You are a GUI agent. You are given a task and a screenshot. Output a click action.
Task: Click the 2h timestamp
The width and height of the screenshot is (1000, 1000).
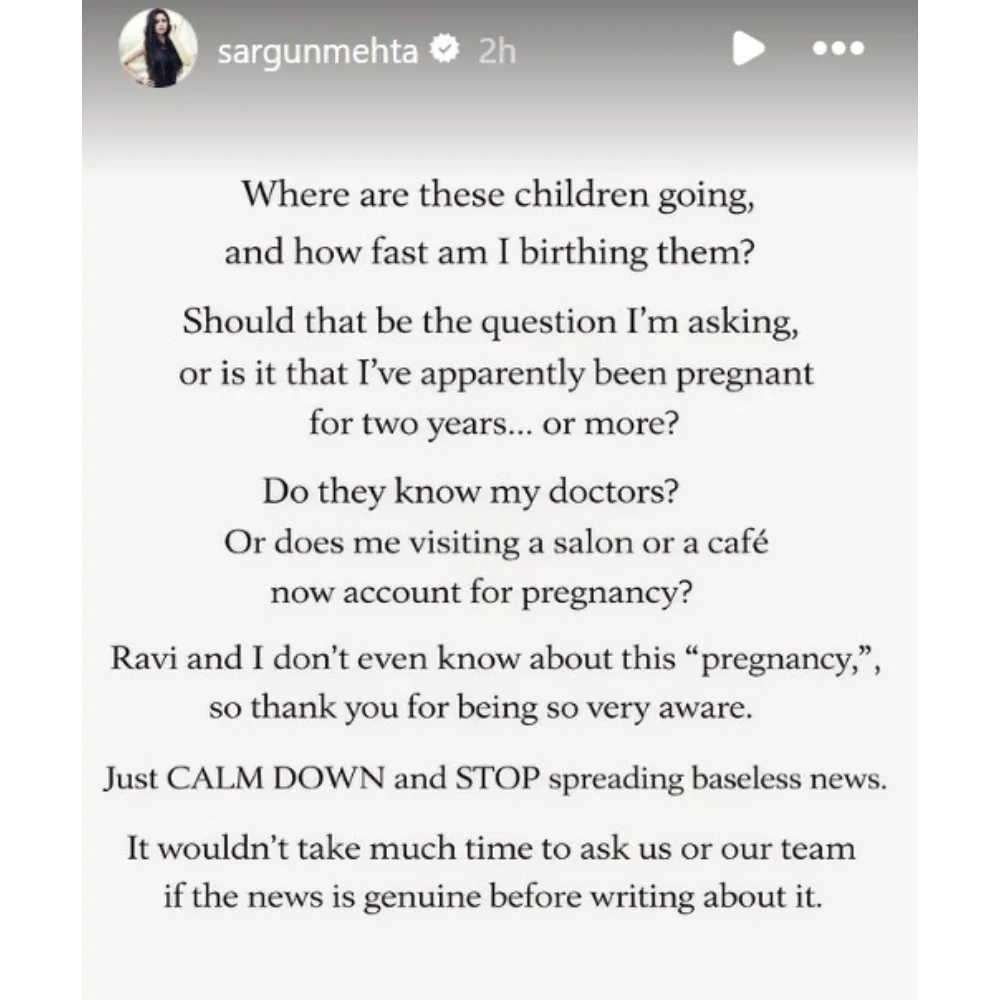[496, 51]
